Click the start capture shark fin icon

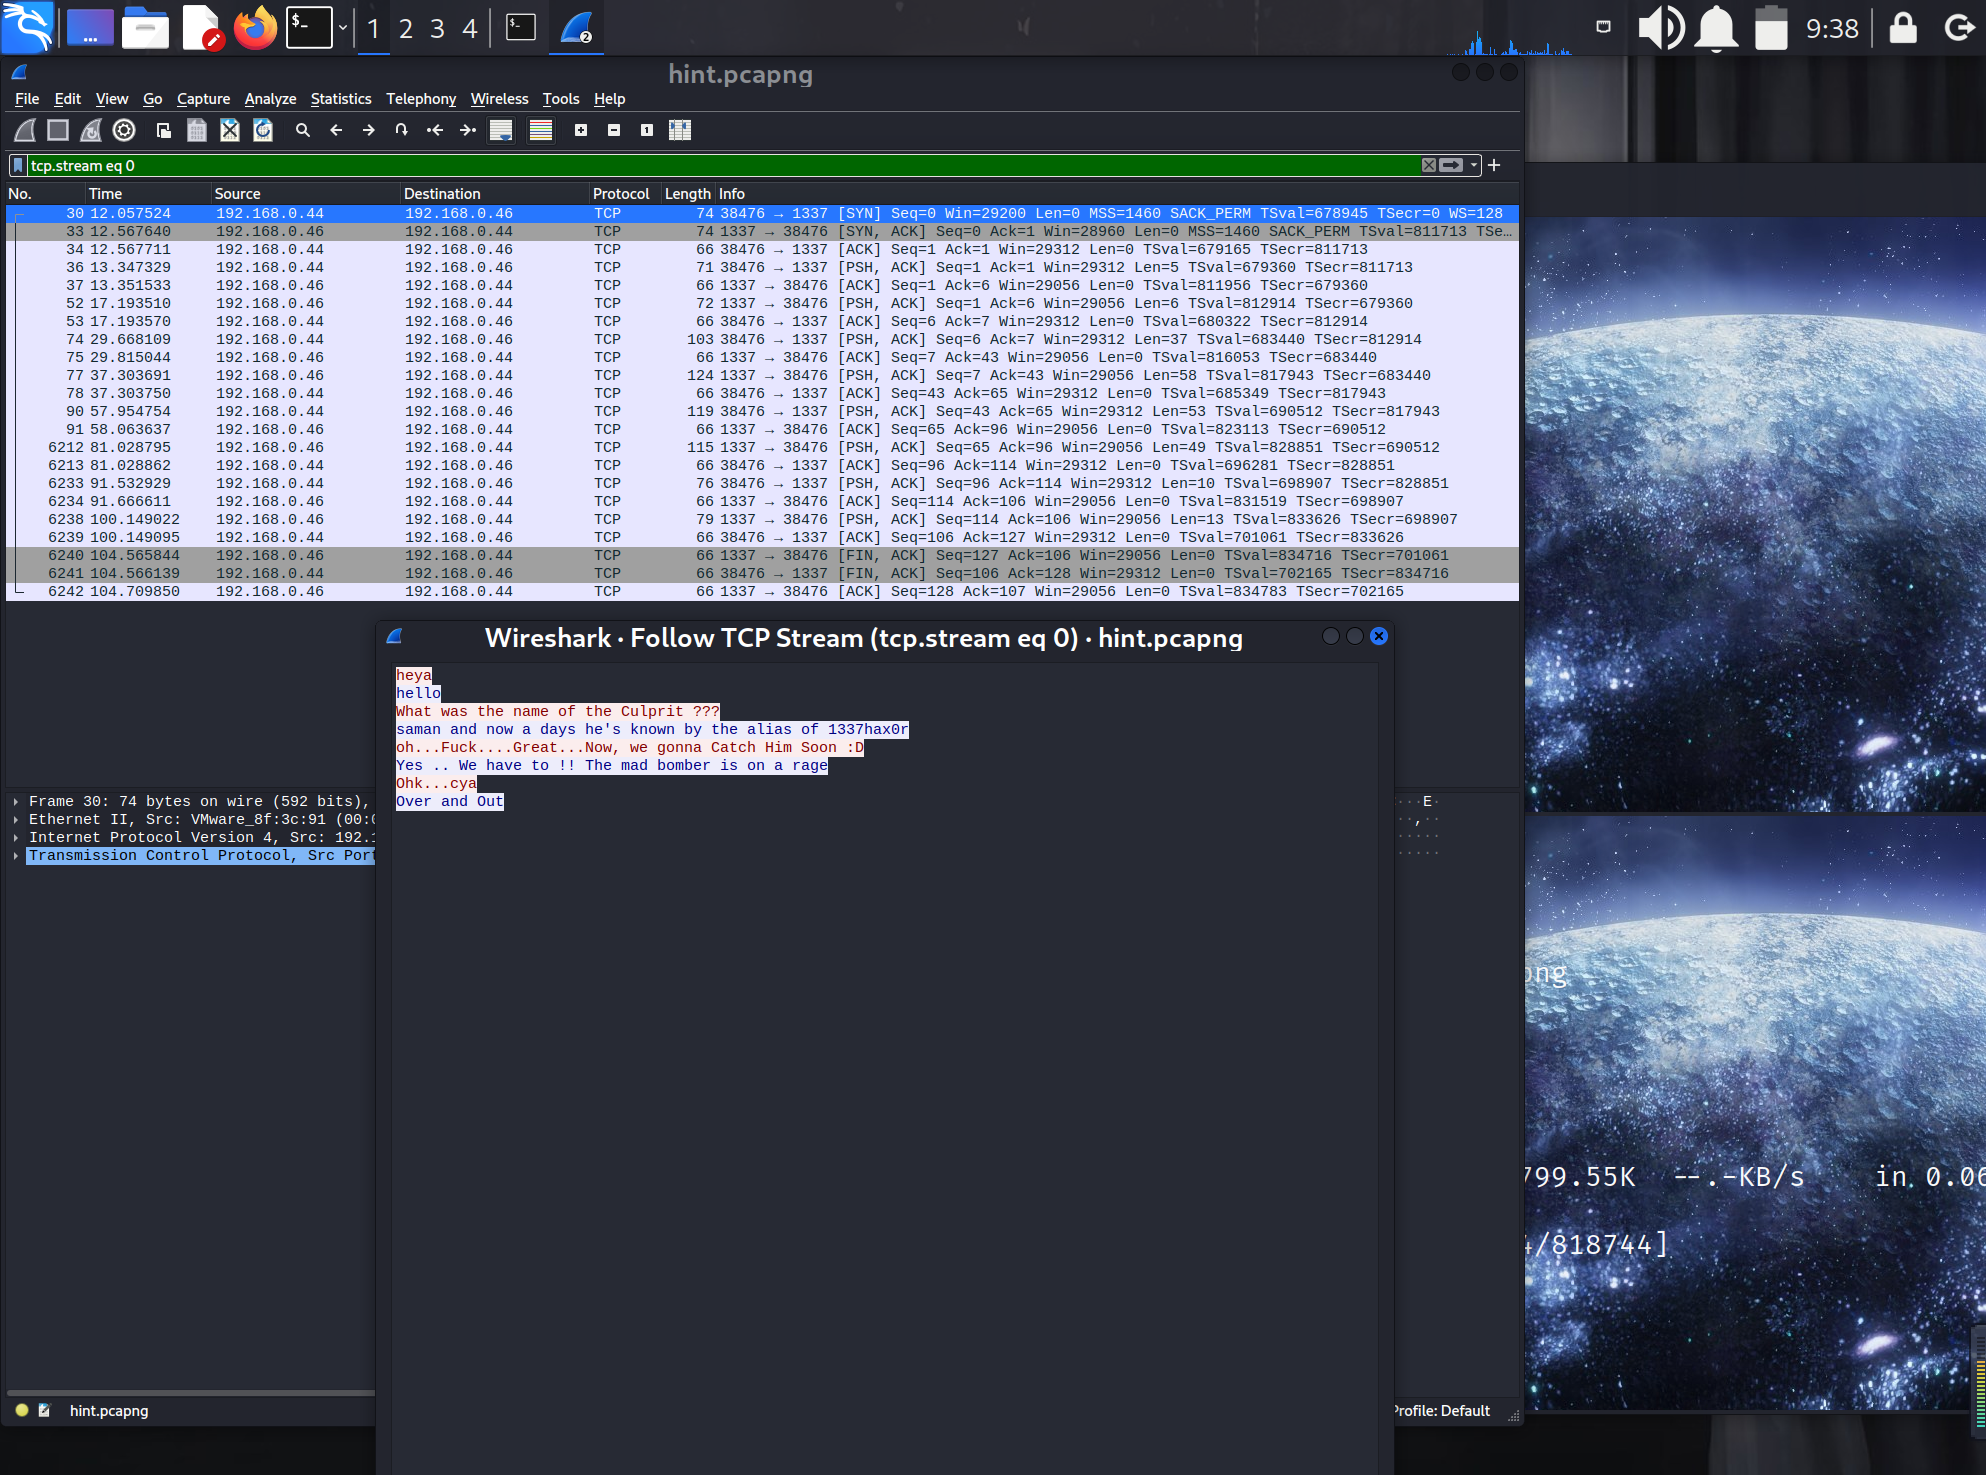click(25, 130)
